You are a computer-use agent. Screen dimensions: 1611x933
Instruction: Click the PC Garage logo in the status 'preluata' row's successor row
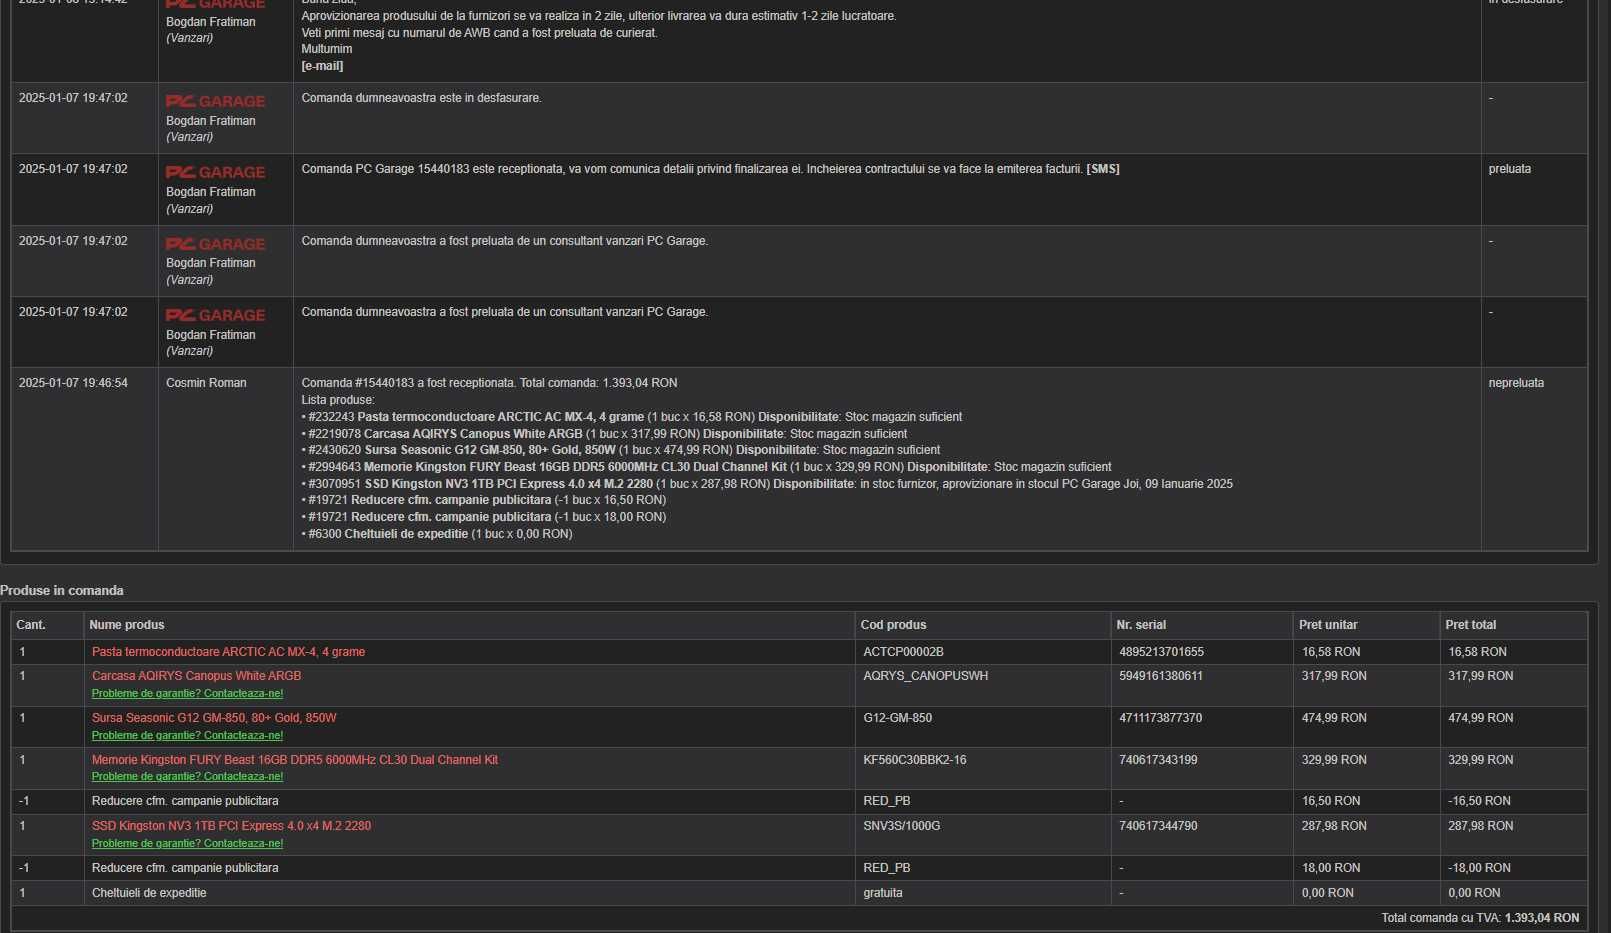tap(215, 244)
